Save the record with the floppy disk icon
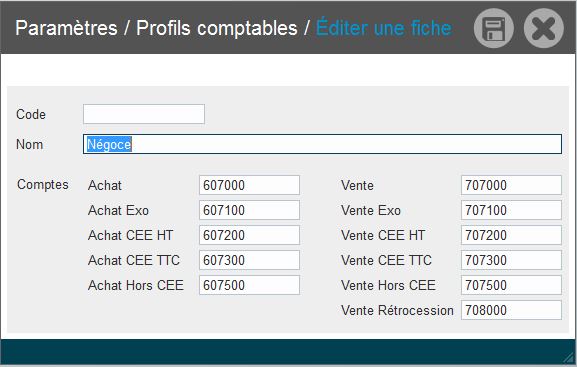577x367 pixels. click(494, 28)
